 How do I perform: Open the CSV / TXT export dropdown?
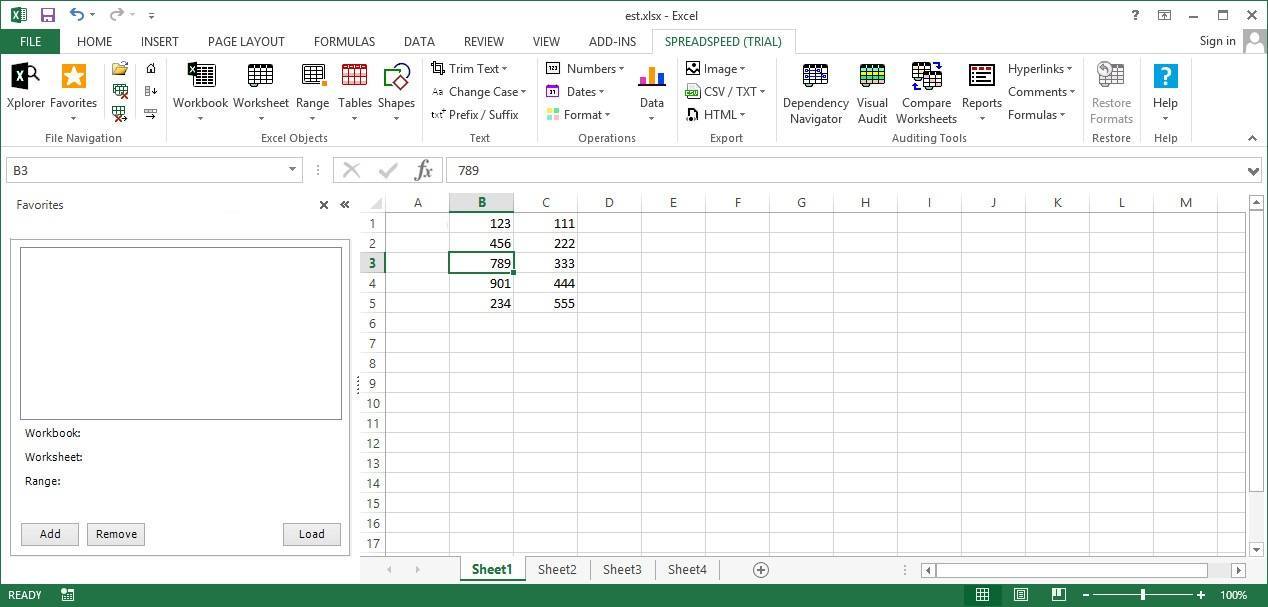click(728, 91)
